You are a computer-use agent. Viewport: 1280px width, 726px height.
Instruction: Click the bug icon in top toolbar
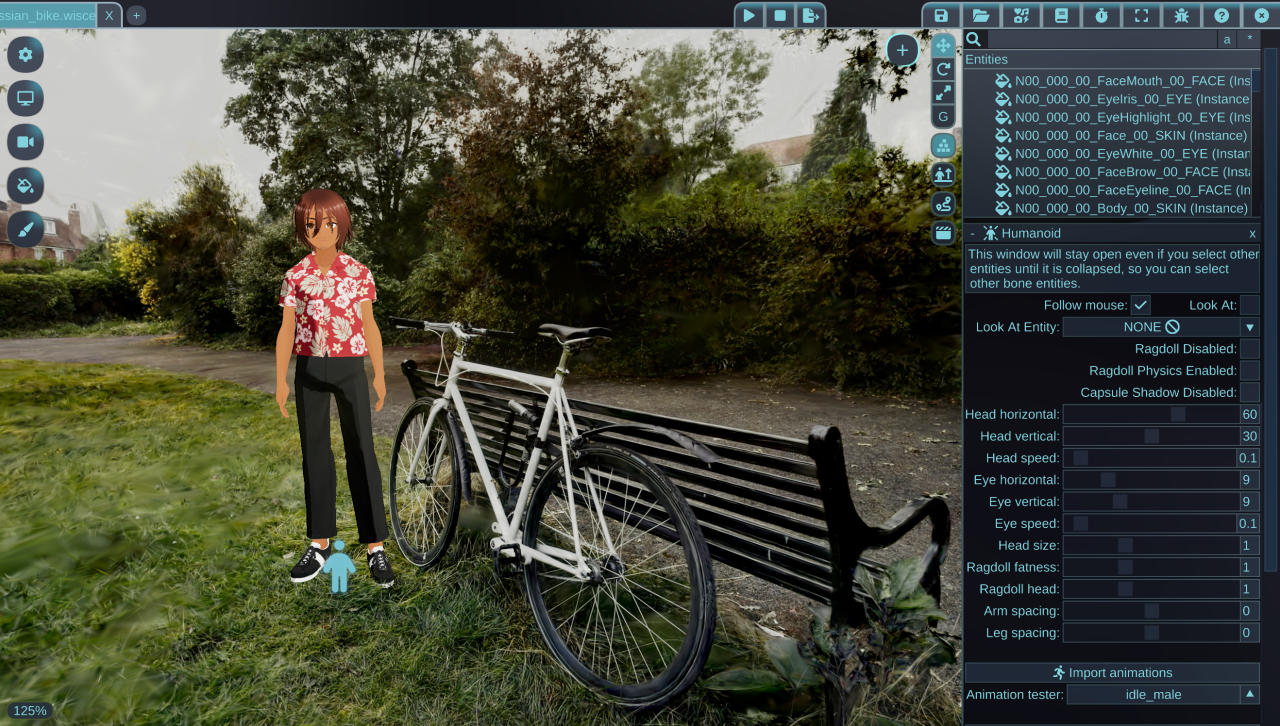(1181, 15)
